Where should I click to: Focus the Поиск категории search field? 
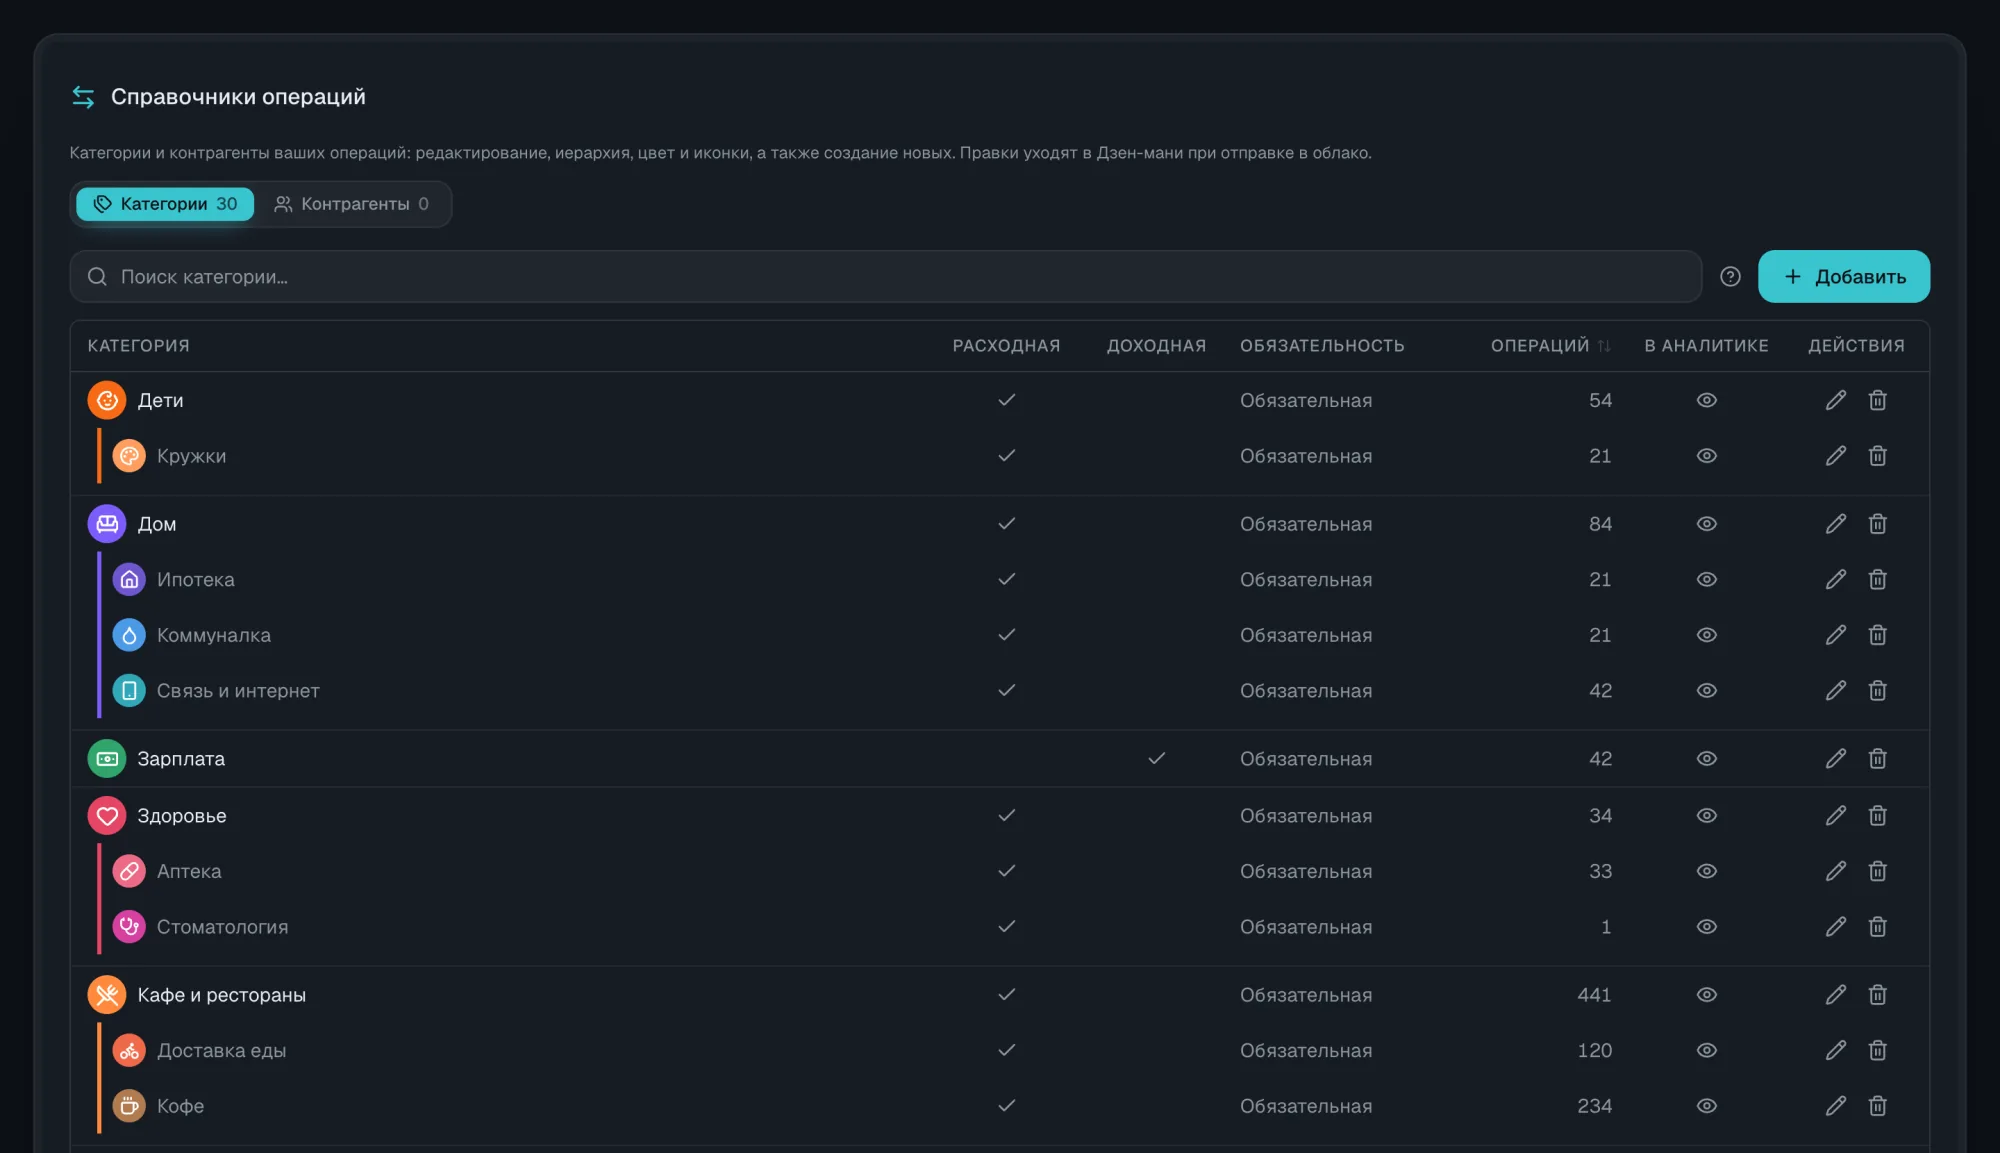coord(885,277)
